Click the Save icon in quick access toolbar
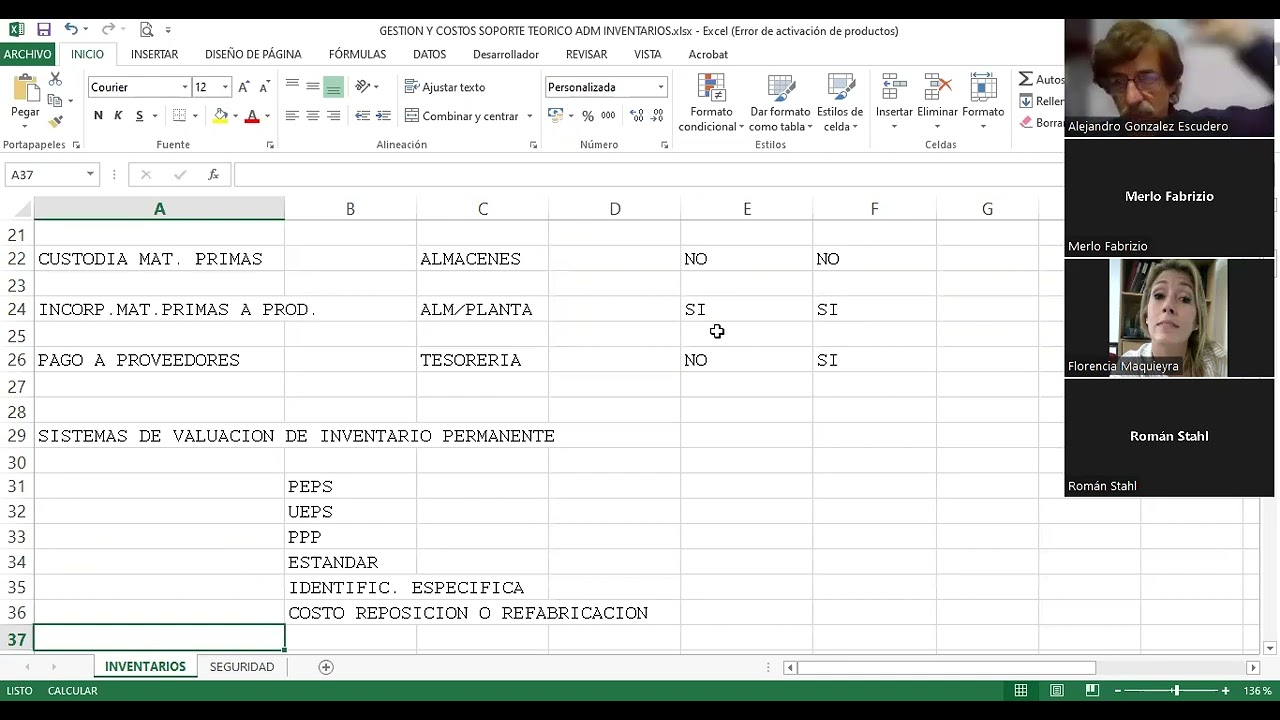1280x720 pixels. click(44, 30)
